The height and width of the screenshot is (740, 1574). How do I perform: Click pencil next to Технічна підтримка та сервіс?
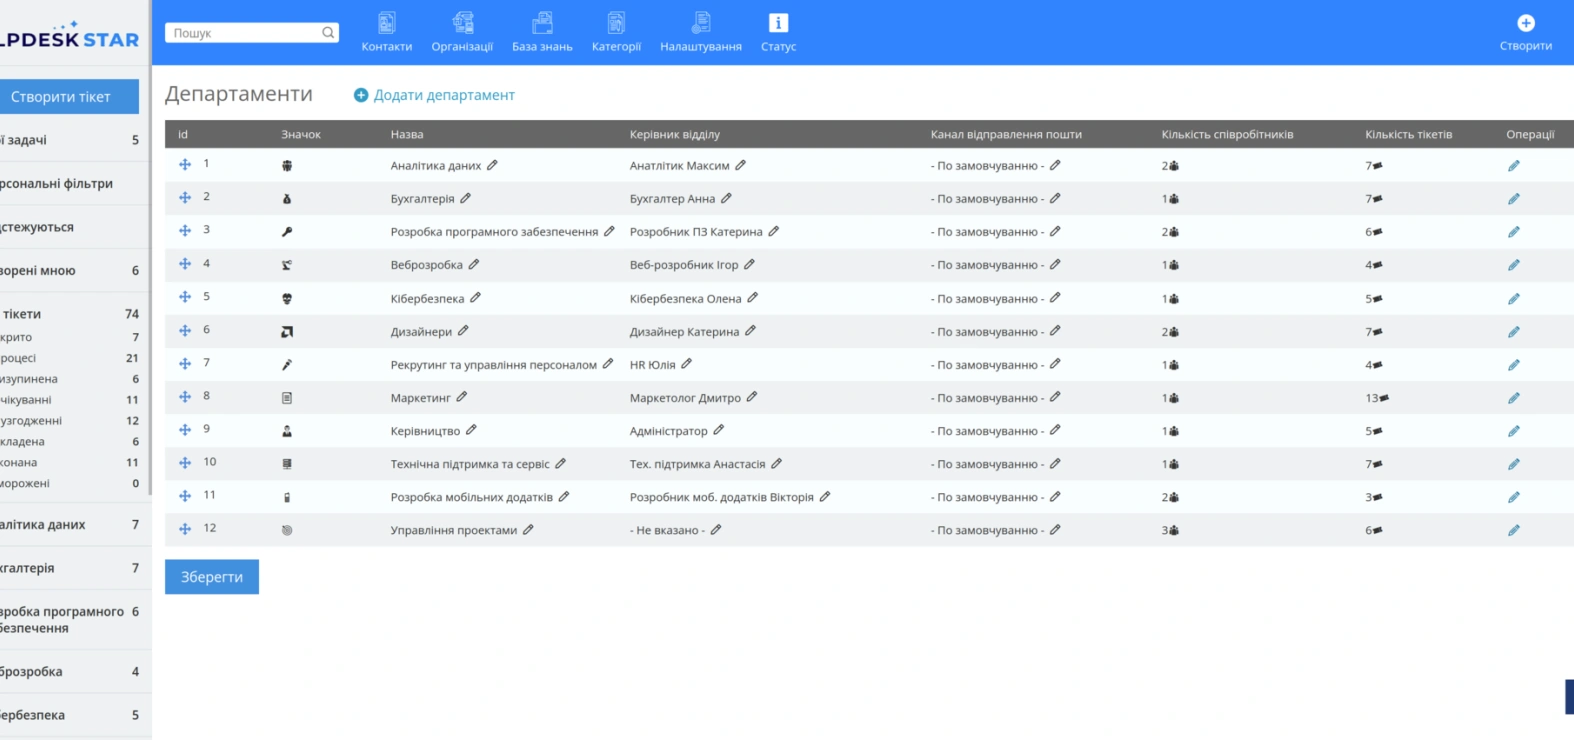[x=560, y=463]
